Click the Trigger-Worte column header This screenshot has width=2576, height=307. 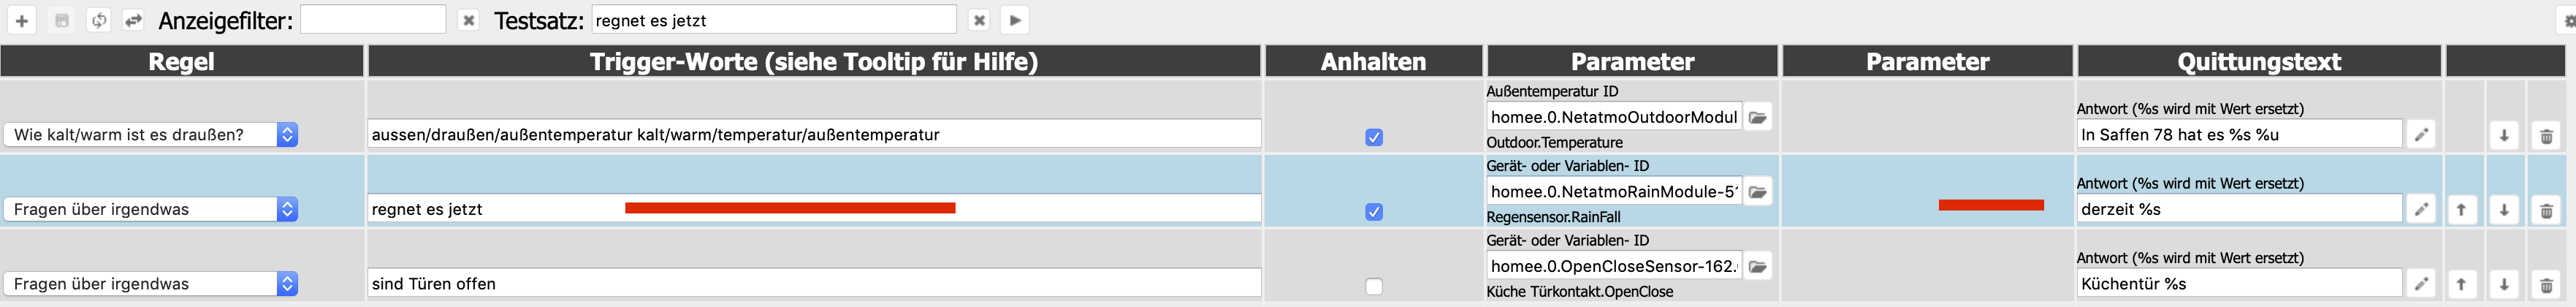813,62
